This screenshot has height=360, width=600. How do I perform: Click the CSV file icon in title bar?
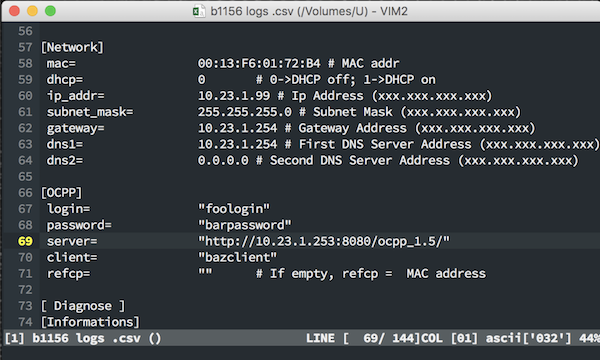click(199, 11)
